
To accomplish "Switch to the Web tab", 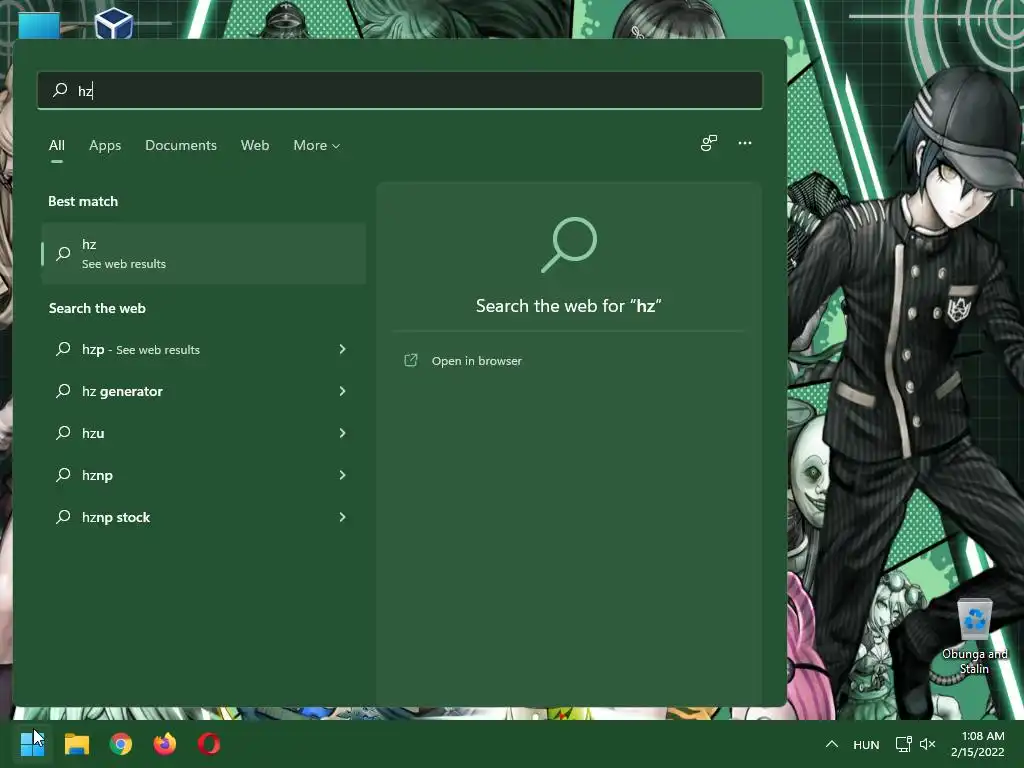I will coord(255,145).
